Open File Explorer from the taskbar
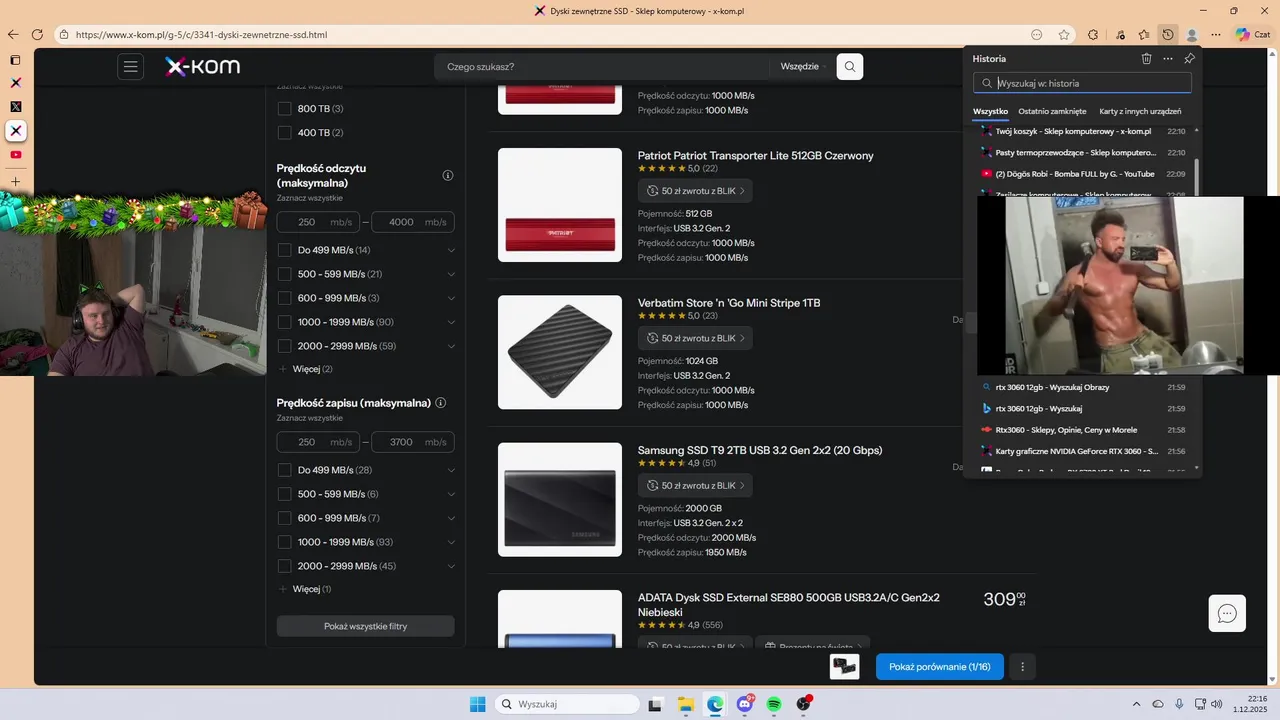 tap(686, 704)
